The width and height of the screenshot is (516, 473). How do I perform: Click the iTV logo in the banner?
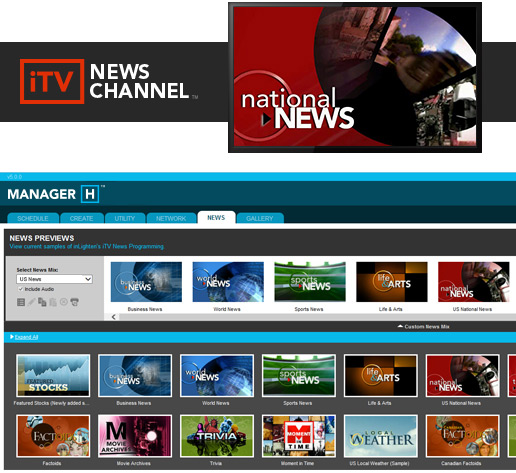click(x=52, y=81)
